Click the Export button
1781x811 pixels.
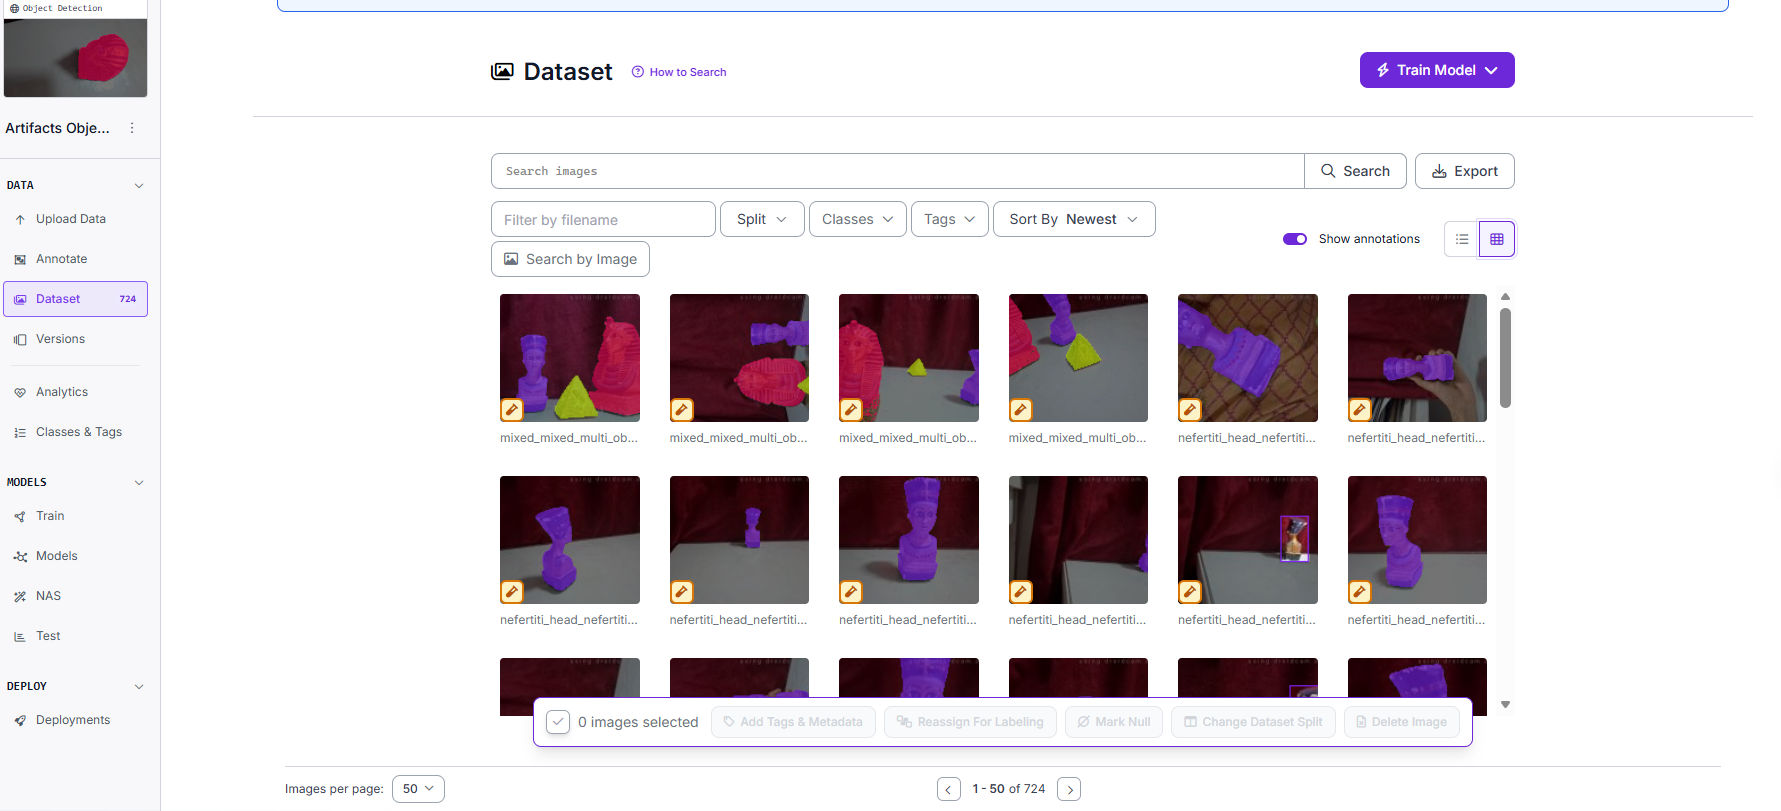pos(1464,171)
